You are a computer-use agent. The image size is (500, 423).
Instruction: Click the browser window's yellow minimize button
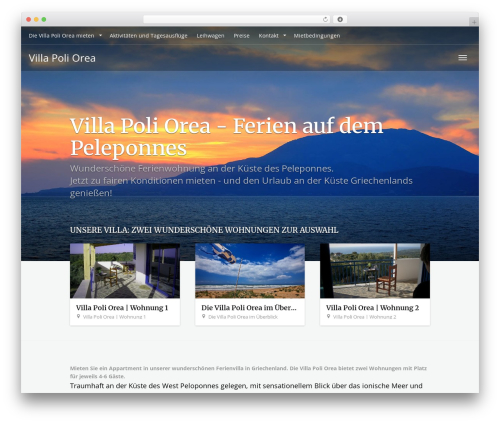point(36,20)
